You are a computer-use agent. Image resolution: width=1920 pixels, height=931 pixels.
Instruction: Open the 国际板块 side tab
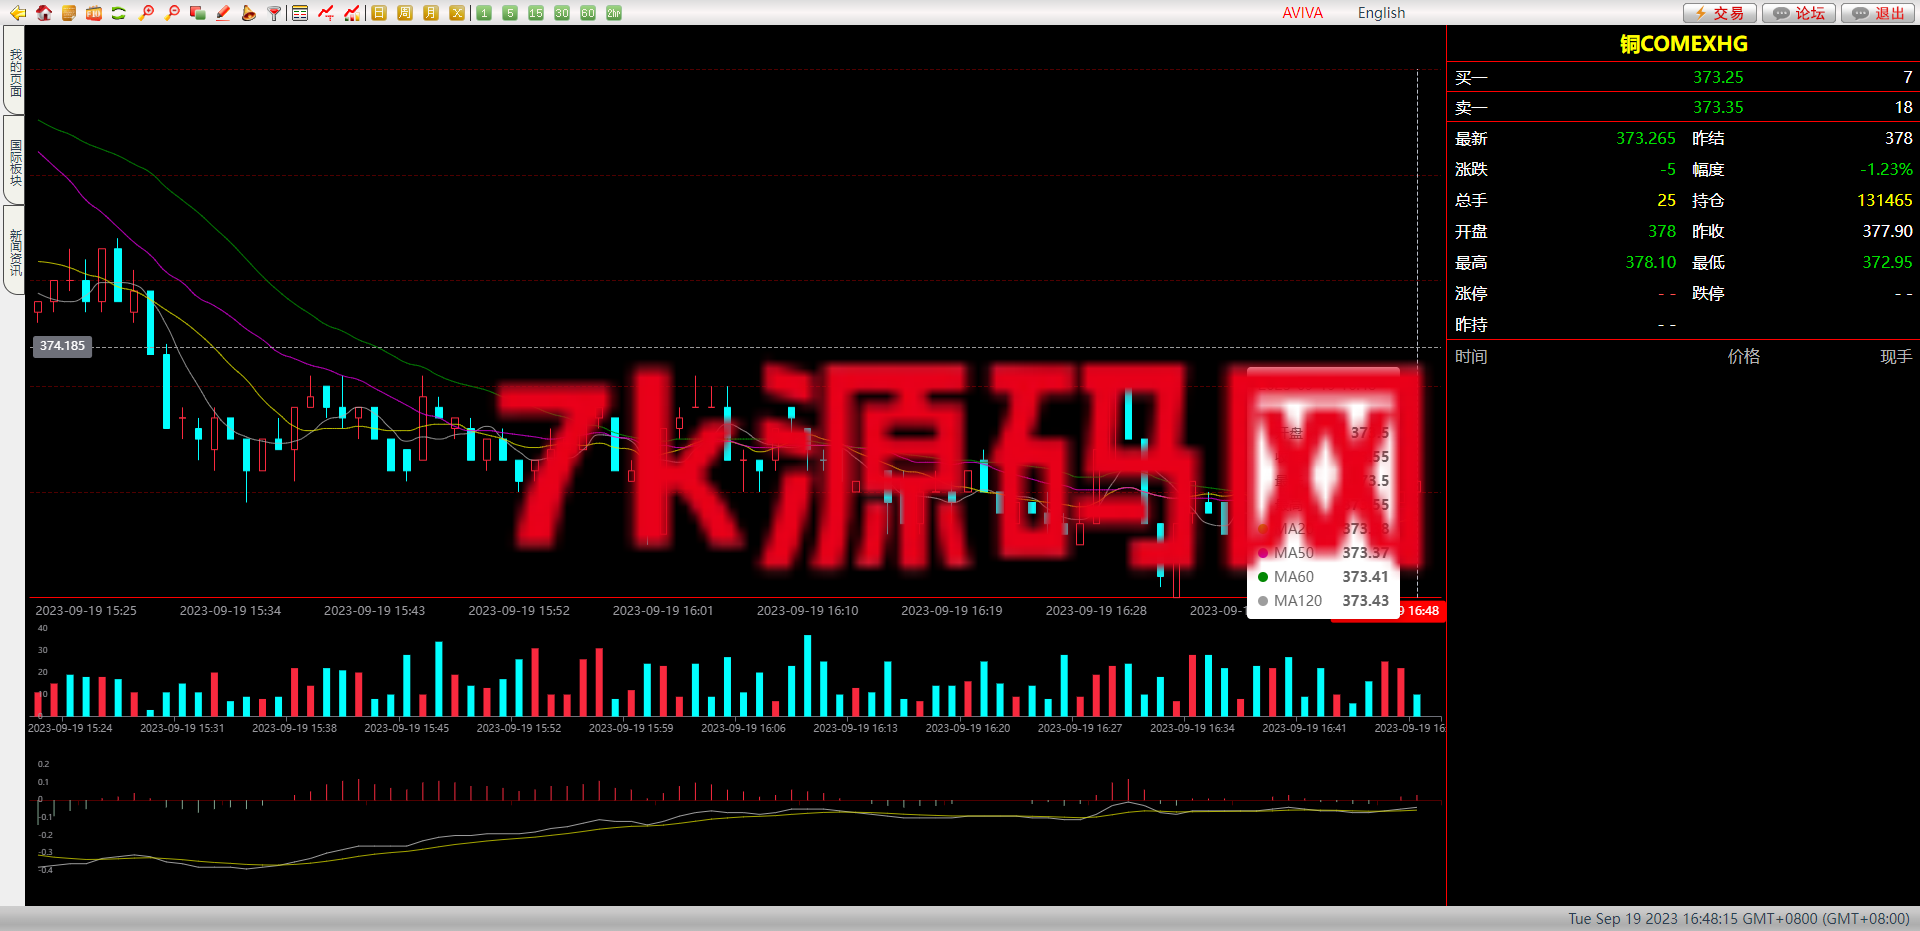[15, 160]
